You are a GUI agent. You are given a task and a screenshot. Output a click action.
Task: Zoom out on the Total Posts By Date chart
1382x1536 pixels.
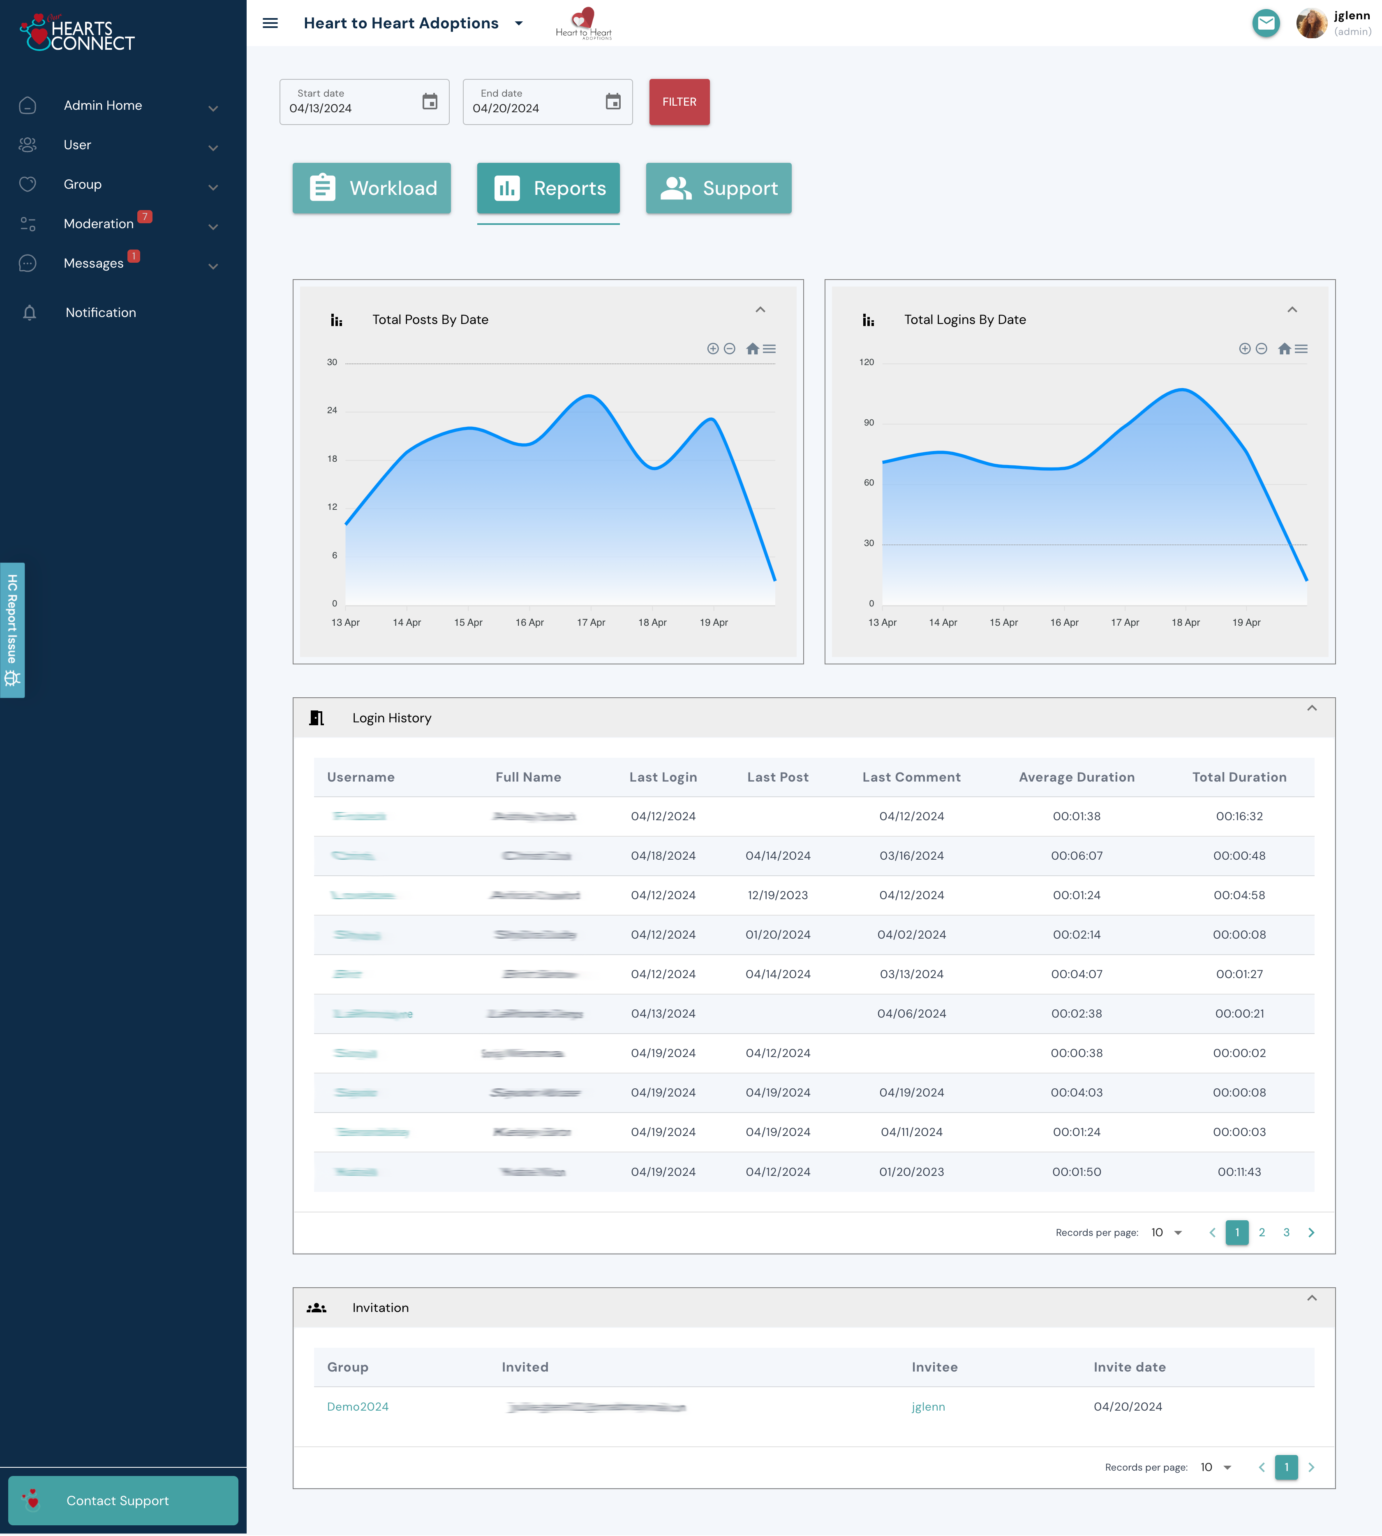[731, 348]
